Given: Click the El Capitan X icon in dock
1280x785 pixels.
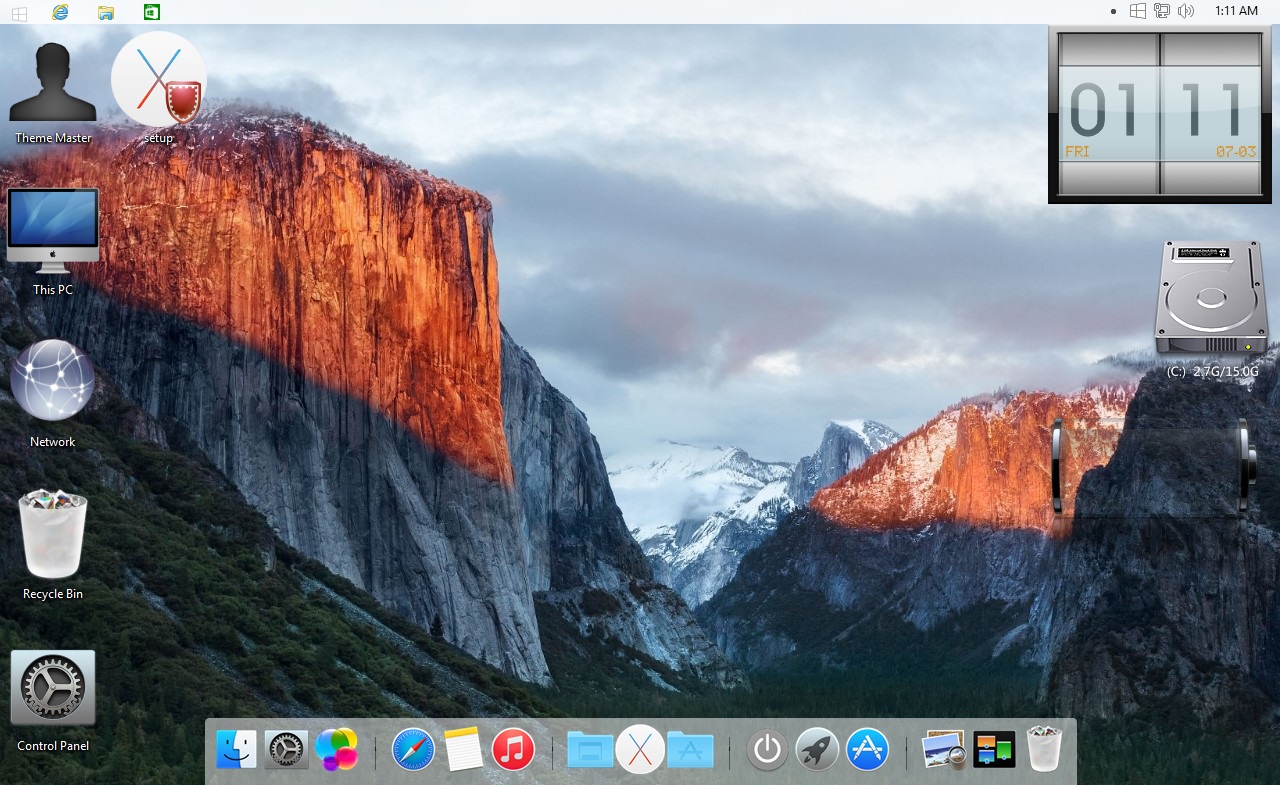Looking at the screenshot, I should point(640,749).
